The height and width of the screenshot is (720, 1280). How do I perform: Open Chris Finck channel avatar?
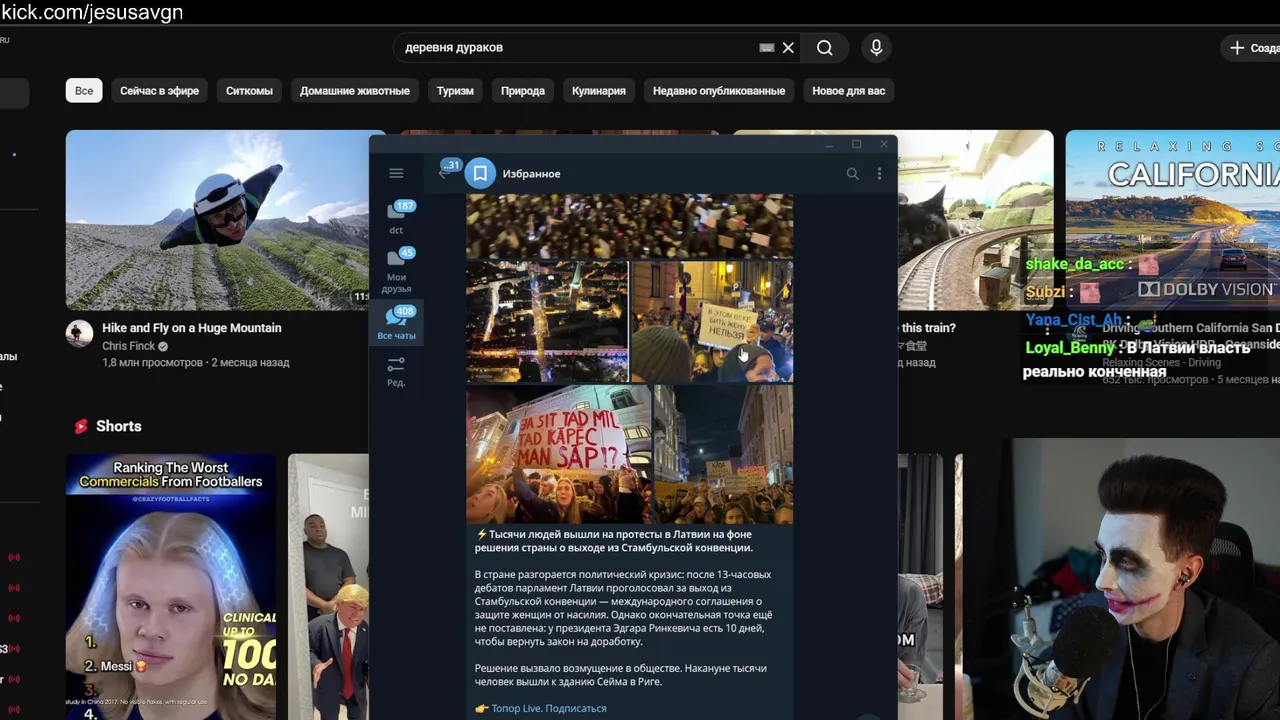(x=79, y=334)
